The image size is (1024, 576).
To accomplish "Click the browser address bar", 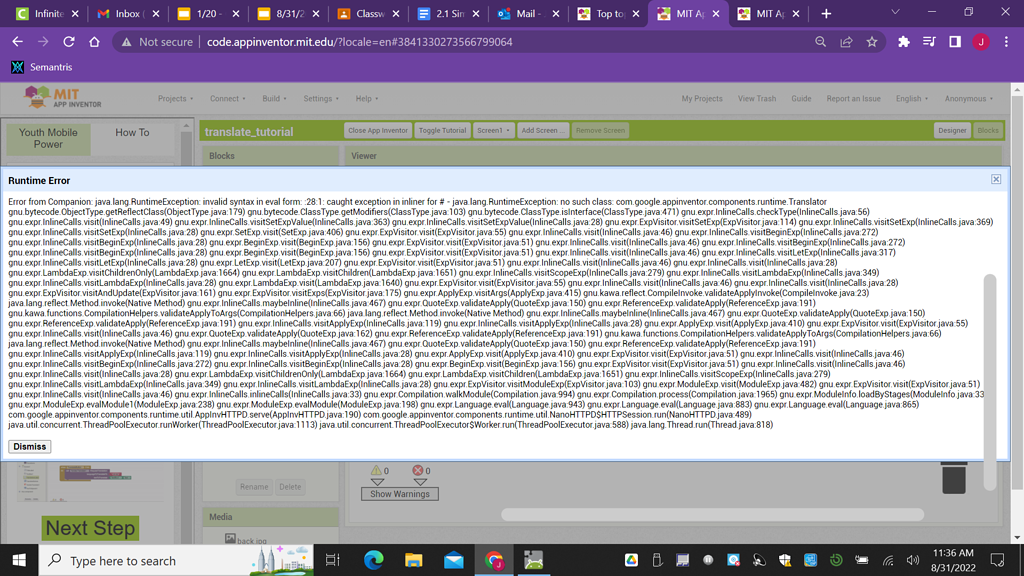I will point(400,43).
